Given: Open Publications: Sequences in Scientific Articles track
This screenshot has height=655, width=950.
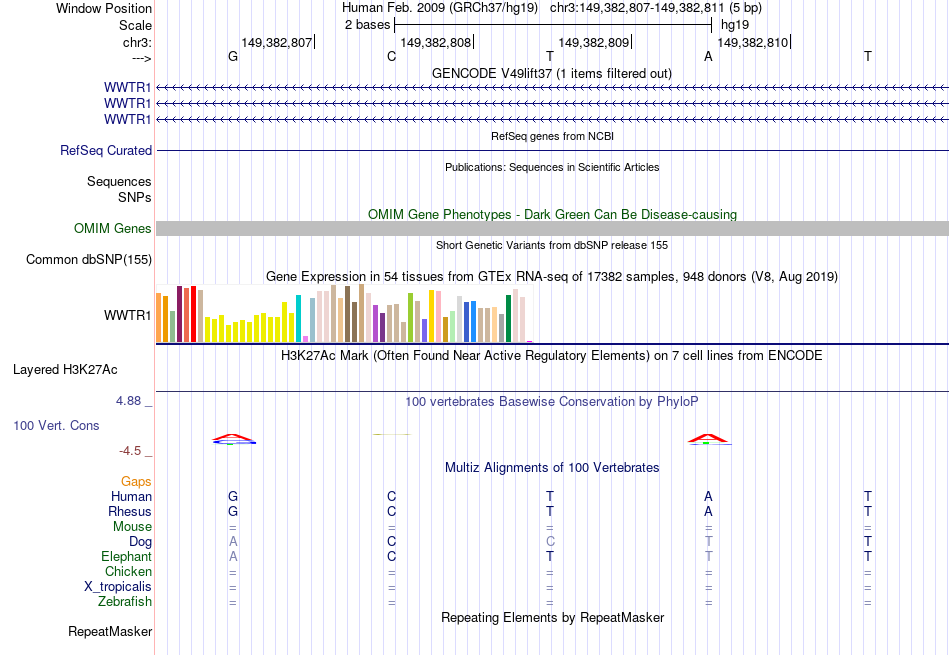Looking at the screenshot, I should coord(552,167).
